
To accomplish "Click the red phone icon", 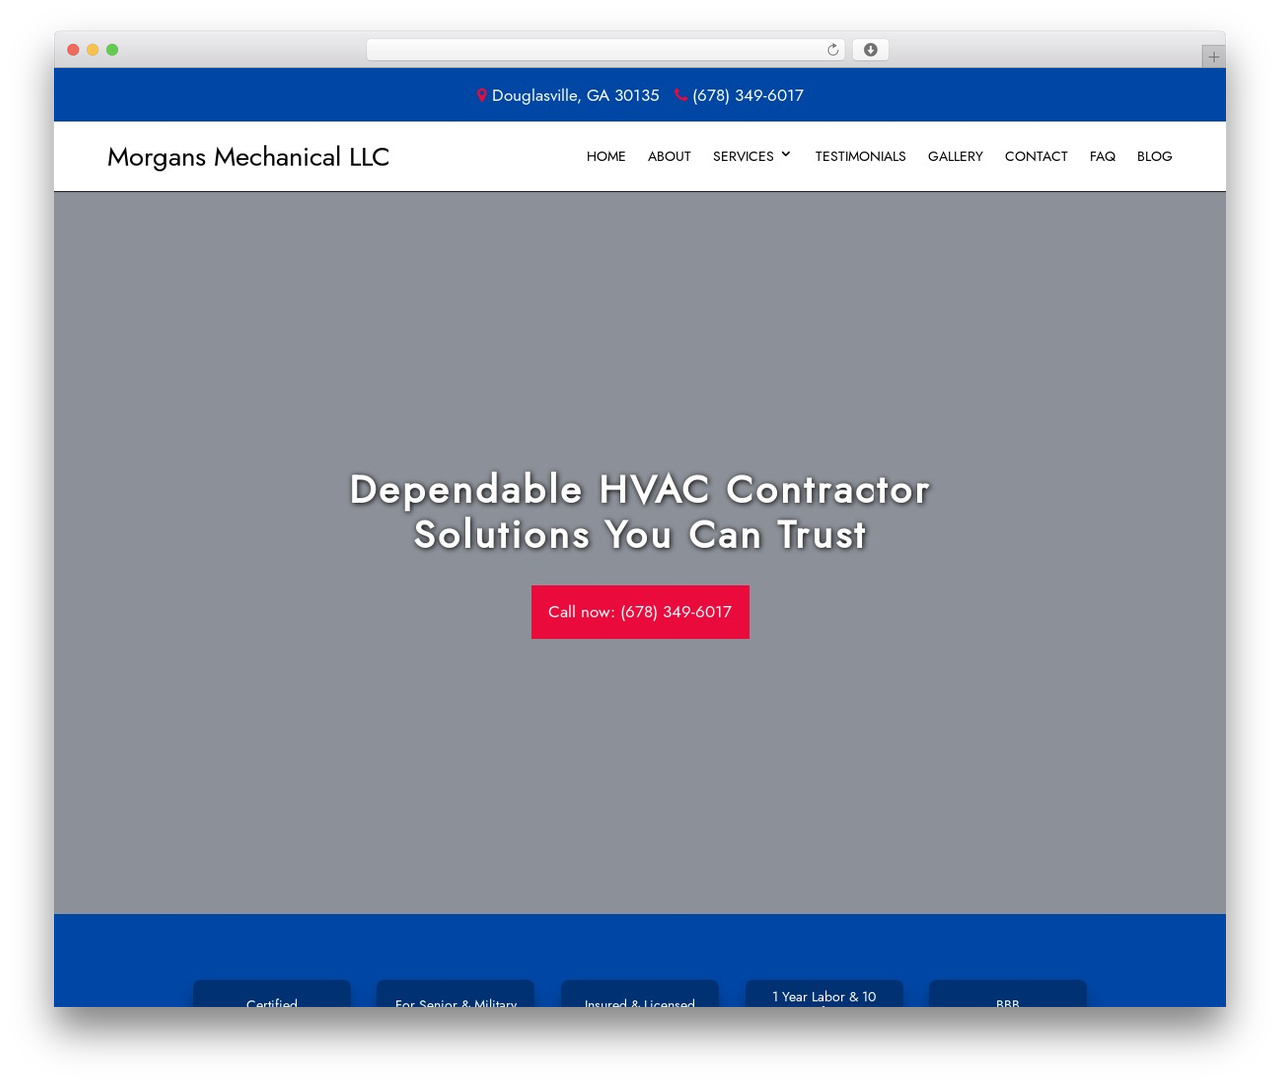I will pyautogui.click(x=681, y=95).
